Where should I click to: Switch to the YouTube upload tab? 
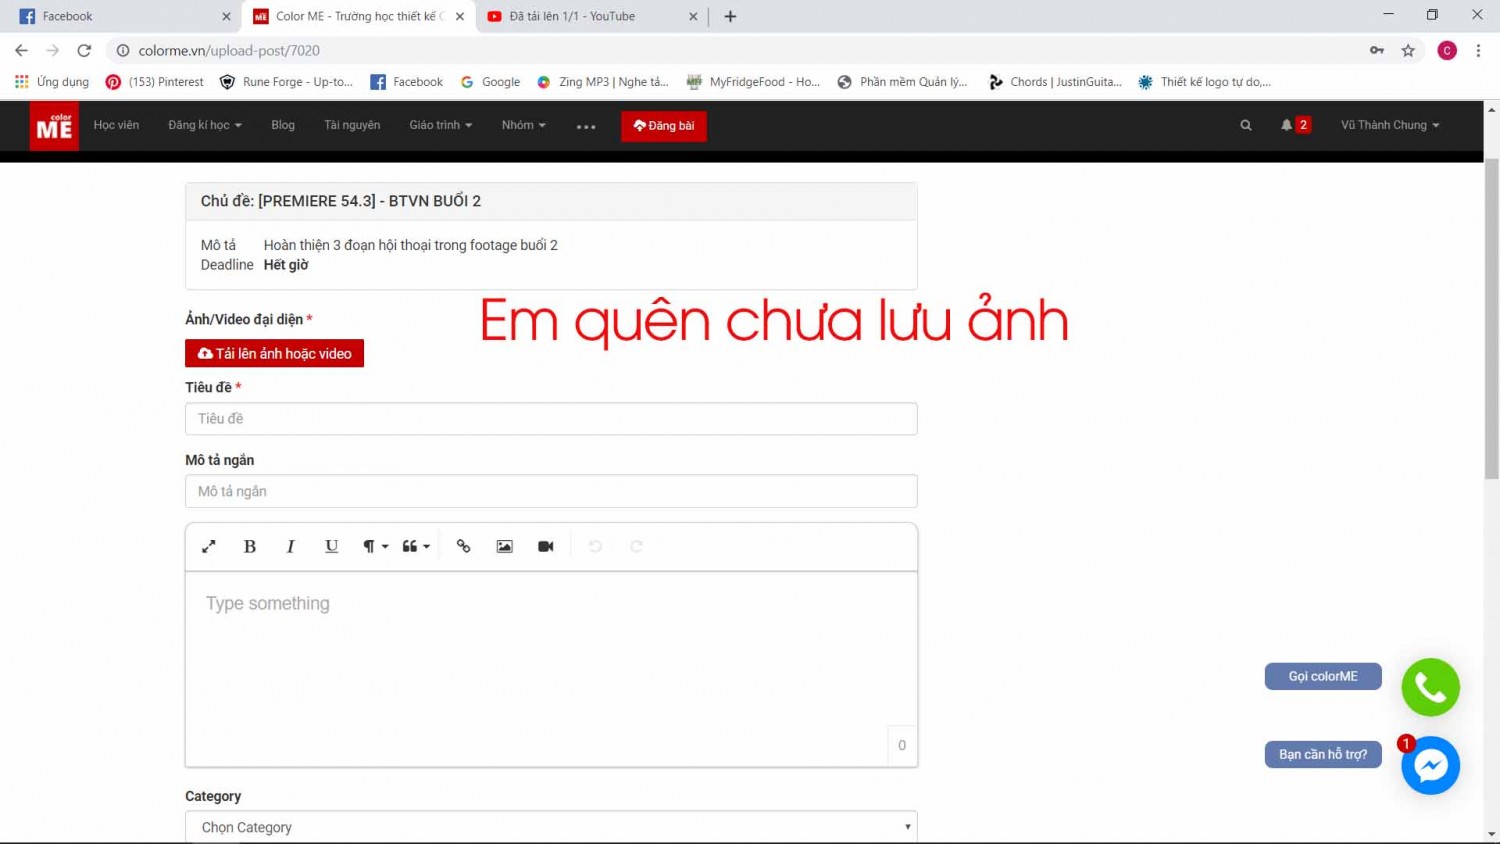[x=593, y=16]
